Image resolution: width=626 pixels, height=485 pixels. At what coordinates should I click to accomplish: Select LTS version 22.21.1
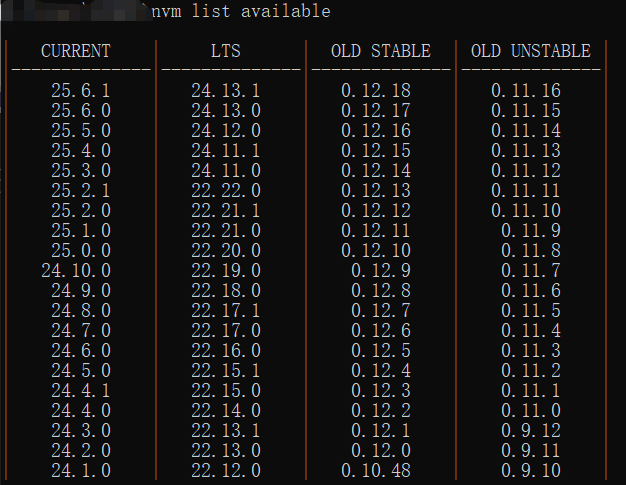pos(226,210)
